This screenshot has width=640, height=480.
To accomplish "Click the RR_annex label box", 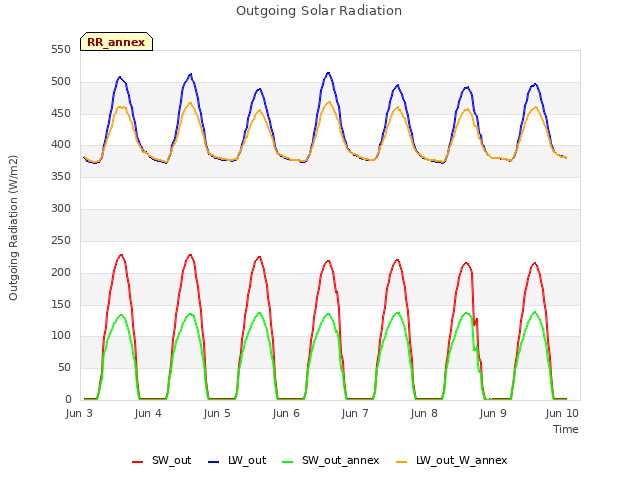I will [116, 42].
